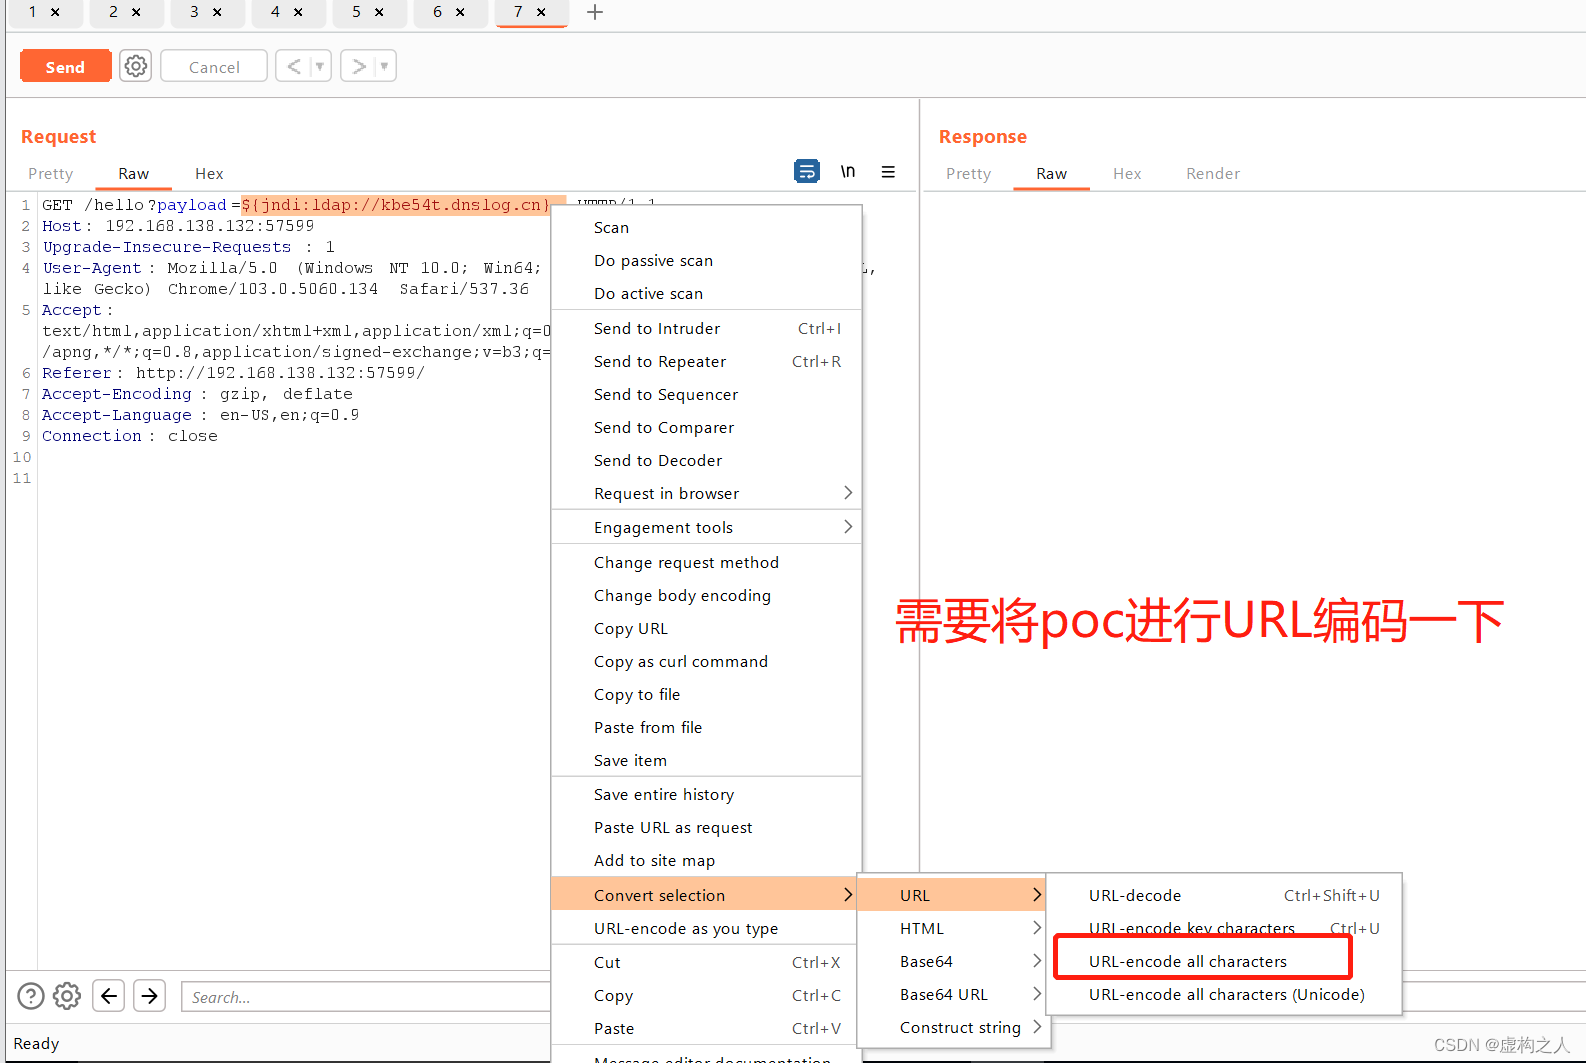This screenshot has height=1063, width=1586.
Task: Expand the Base64 conversion submenu
Action: pyautogui.click(x=953, y=962)
